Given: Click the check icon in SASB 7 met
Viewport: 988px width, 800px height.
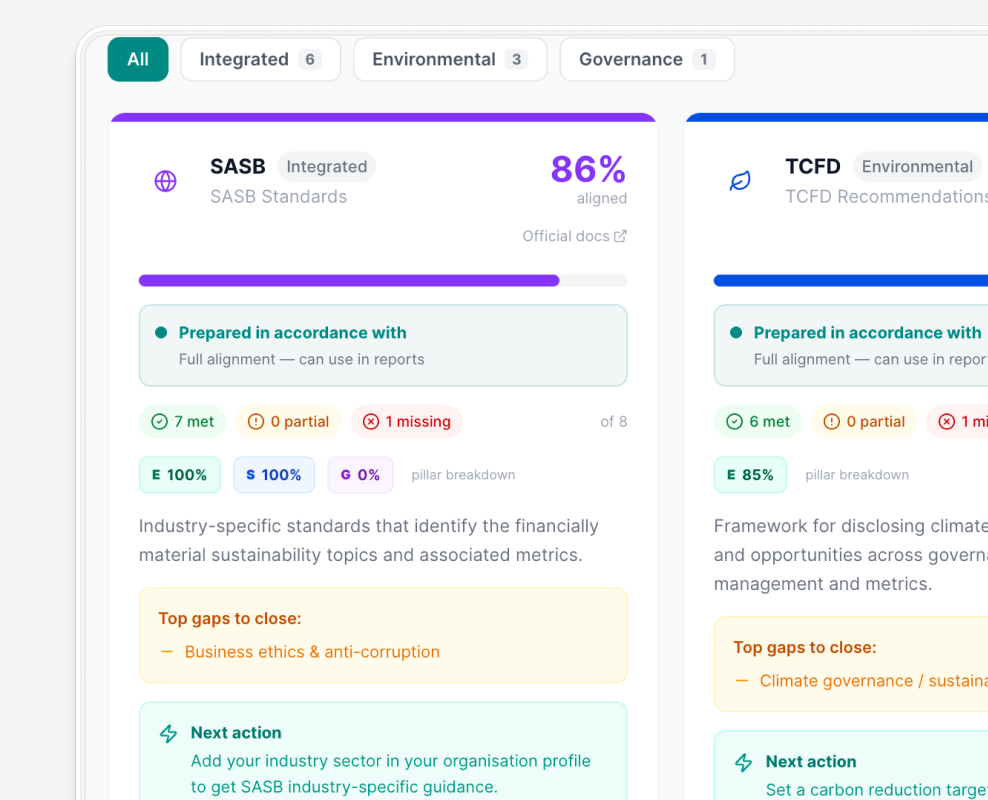Looking at the screenshot, I should click(x=159, y=421).
